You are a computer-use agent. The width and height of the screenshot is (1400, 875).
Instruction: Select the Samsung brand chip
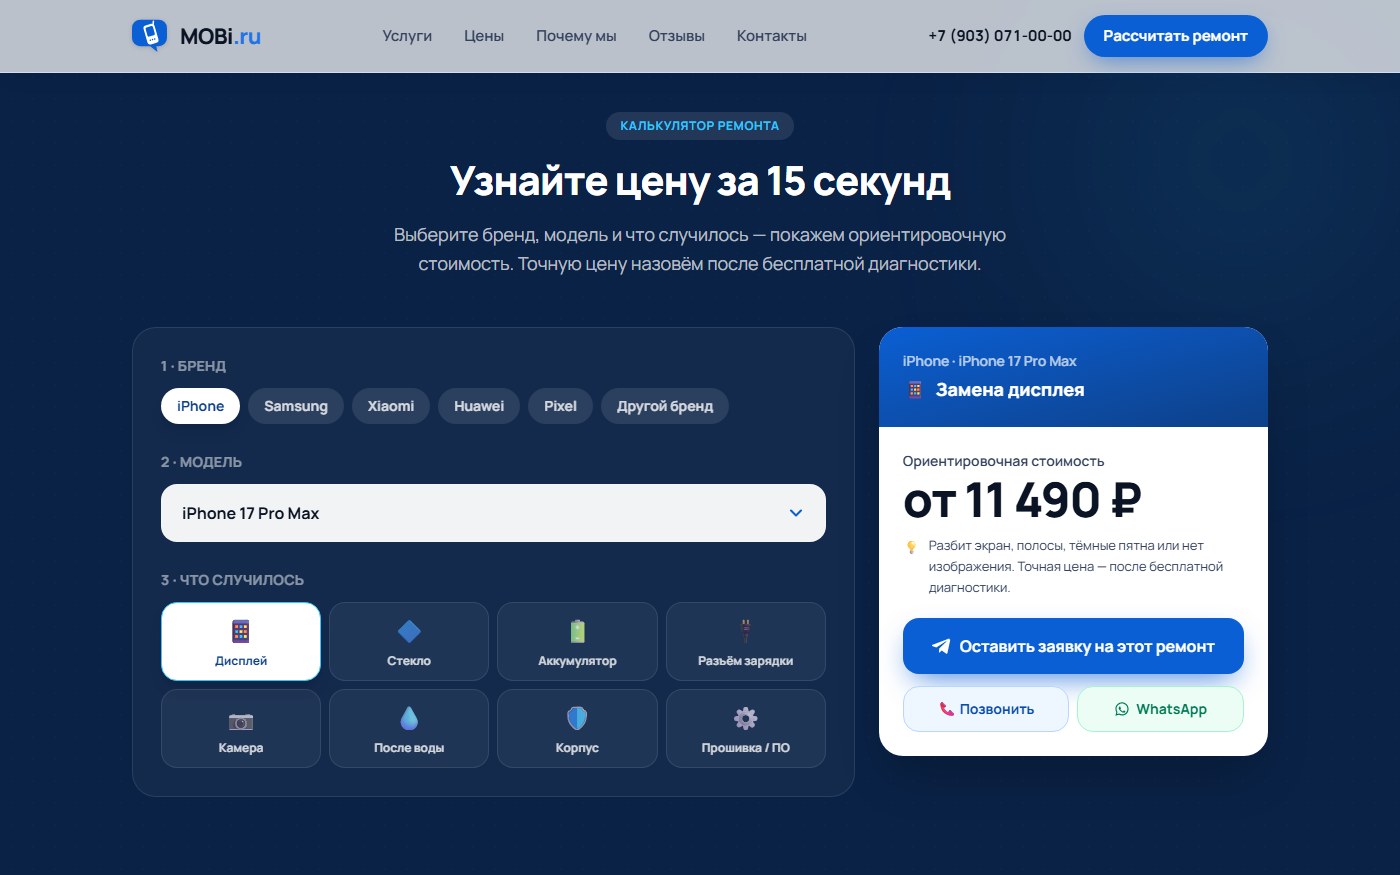296,406
